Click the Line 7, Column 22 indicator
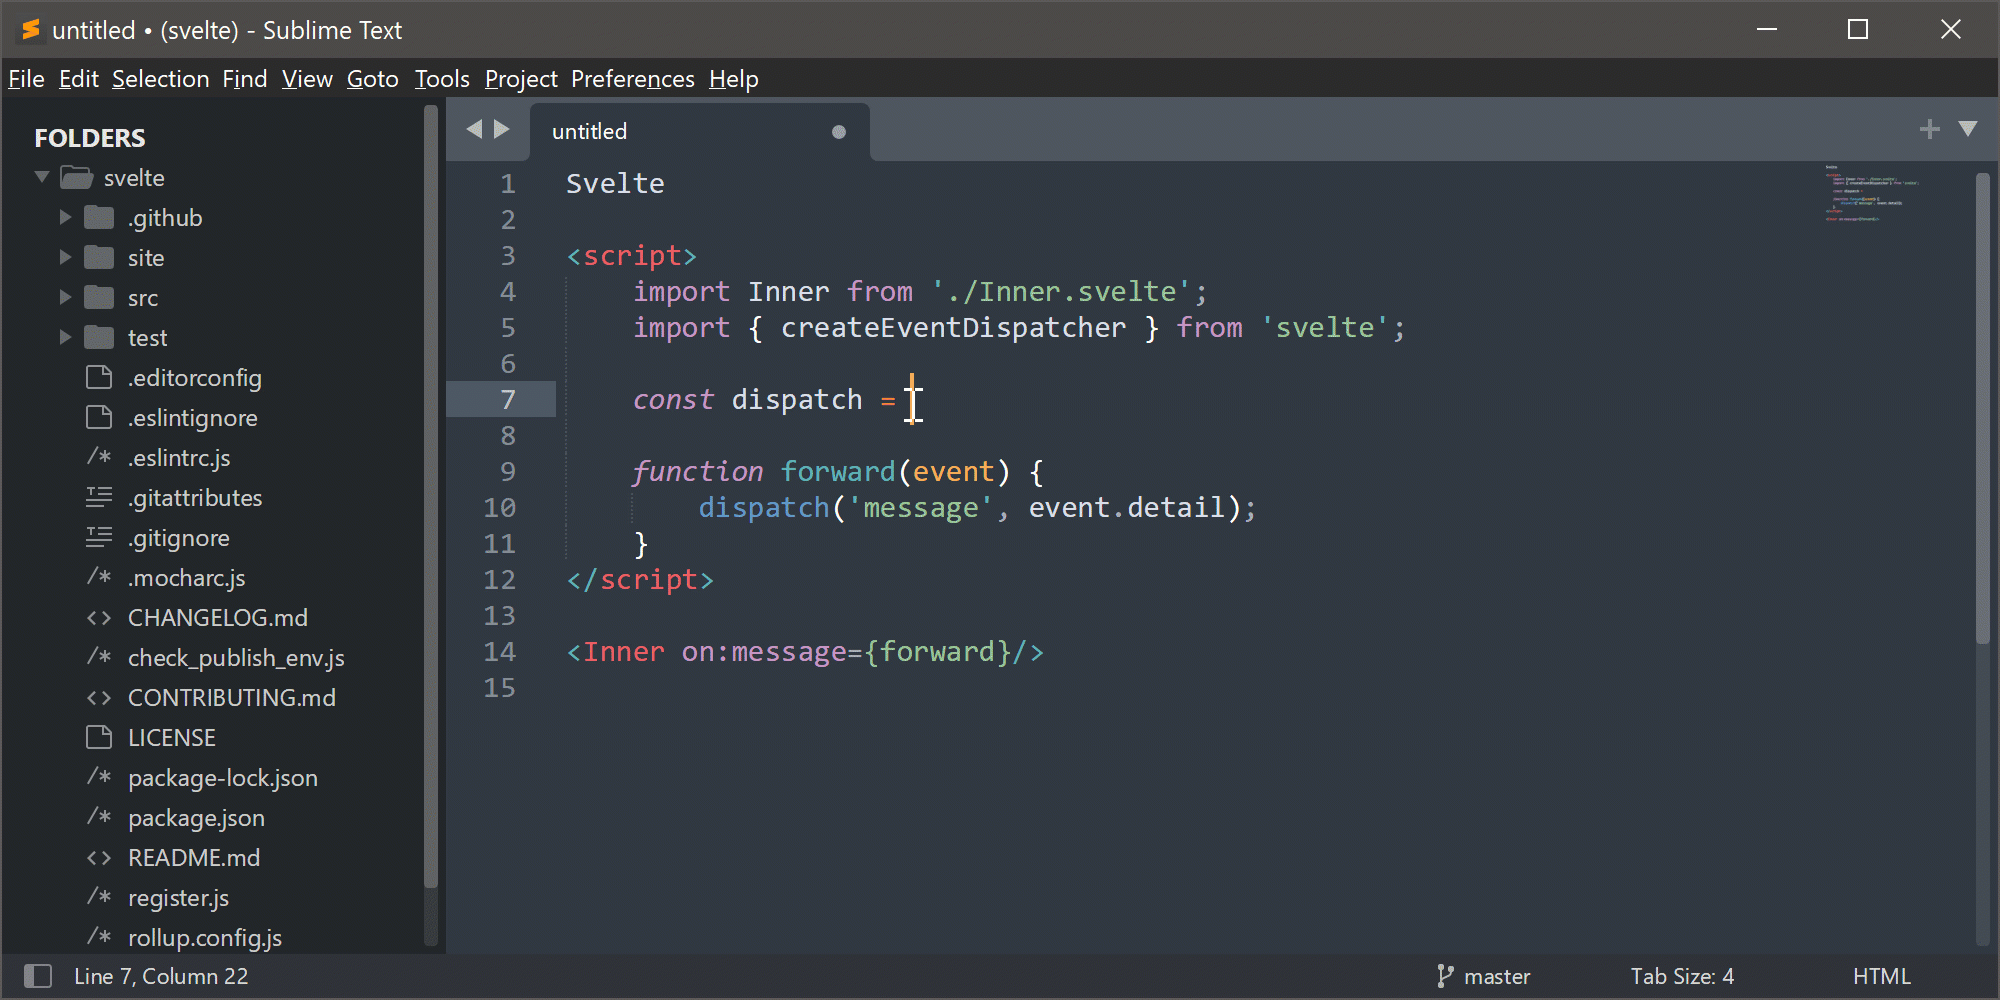Image resolution: width=2000 pixels, height=1000 pixels. 163,975
